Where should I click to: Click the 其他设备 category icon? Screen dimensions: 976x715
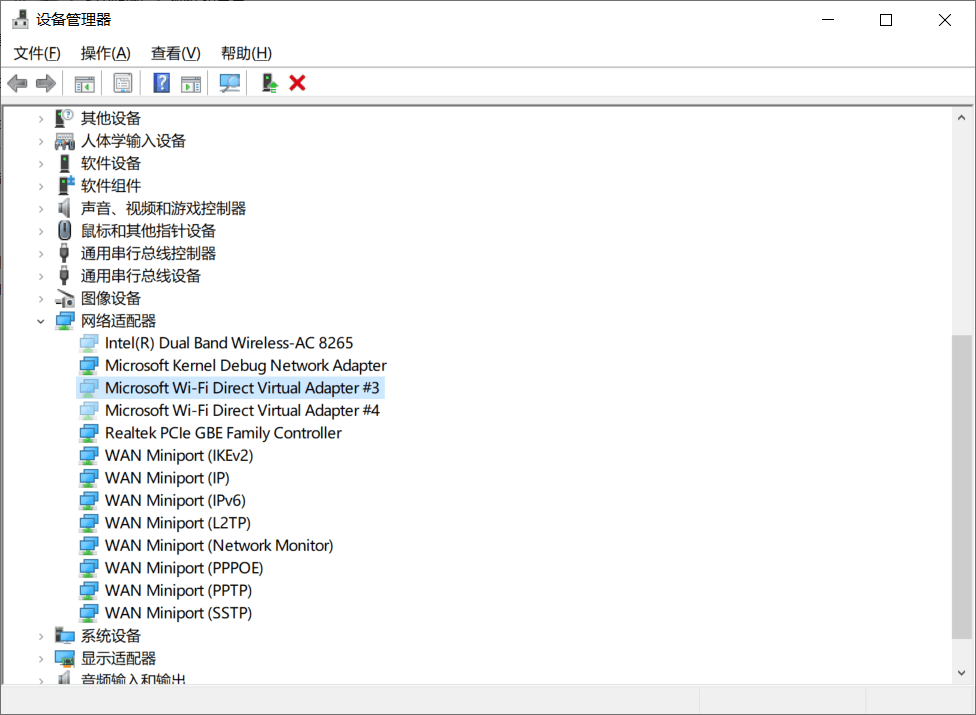tap(64, 118)
